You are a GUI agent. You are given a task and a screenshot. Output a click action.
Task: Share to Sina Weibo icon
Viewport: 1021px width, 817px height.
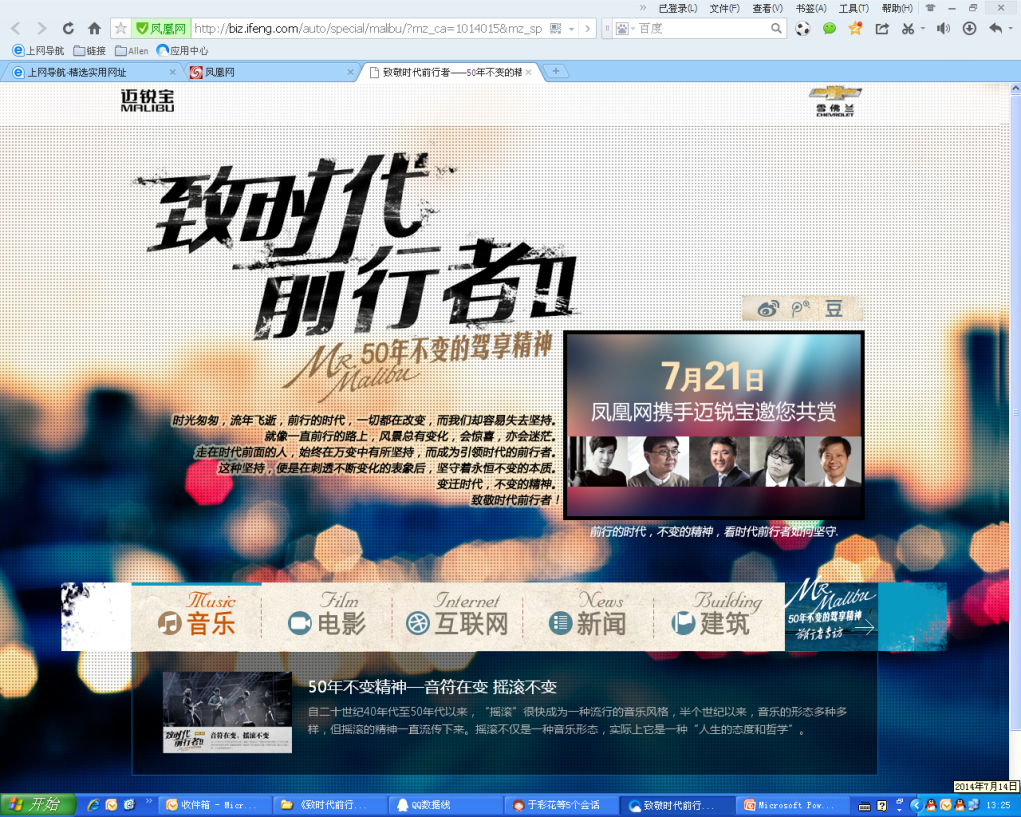pyautogui.click(x=768, y=308)
